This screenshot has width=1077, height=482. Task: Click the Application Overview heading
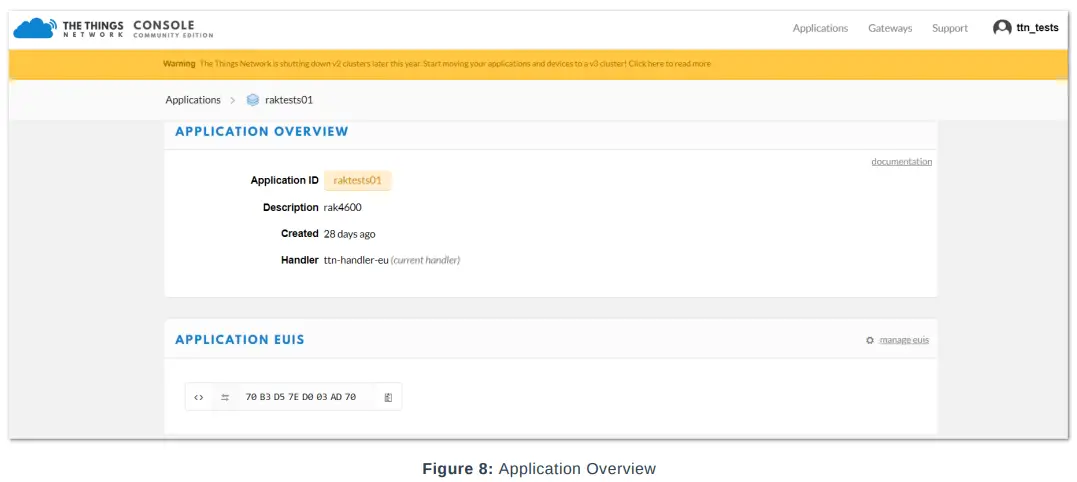click(262, 131)
